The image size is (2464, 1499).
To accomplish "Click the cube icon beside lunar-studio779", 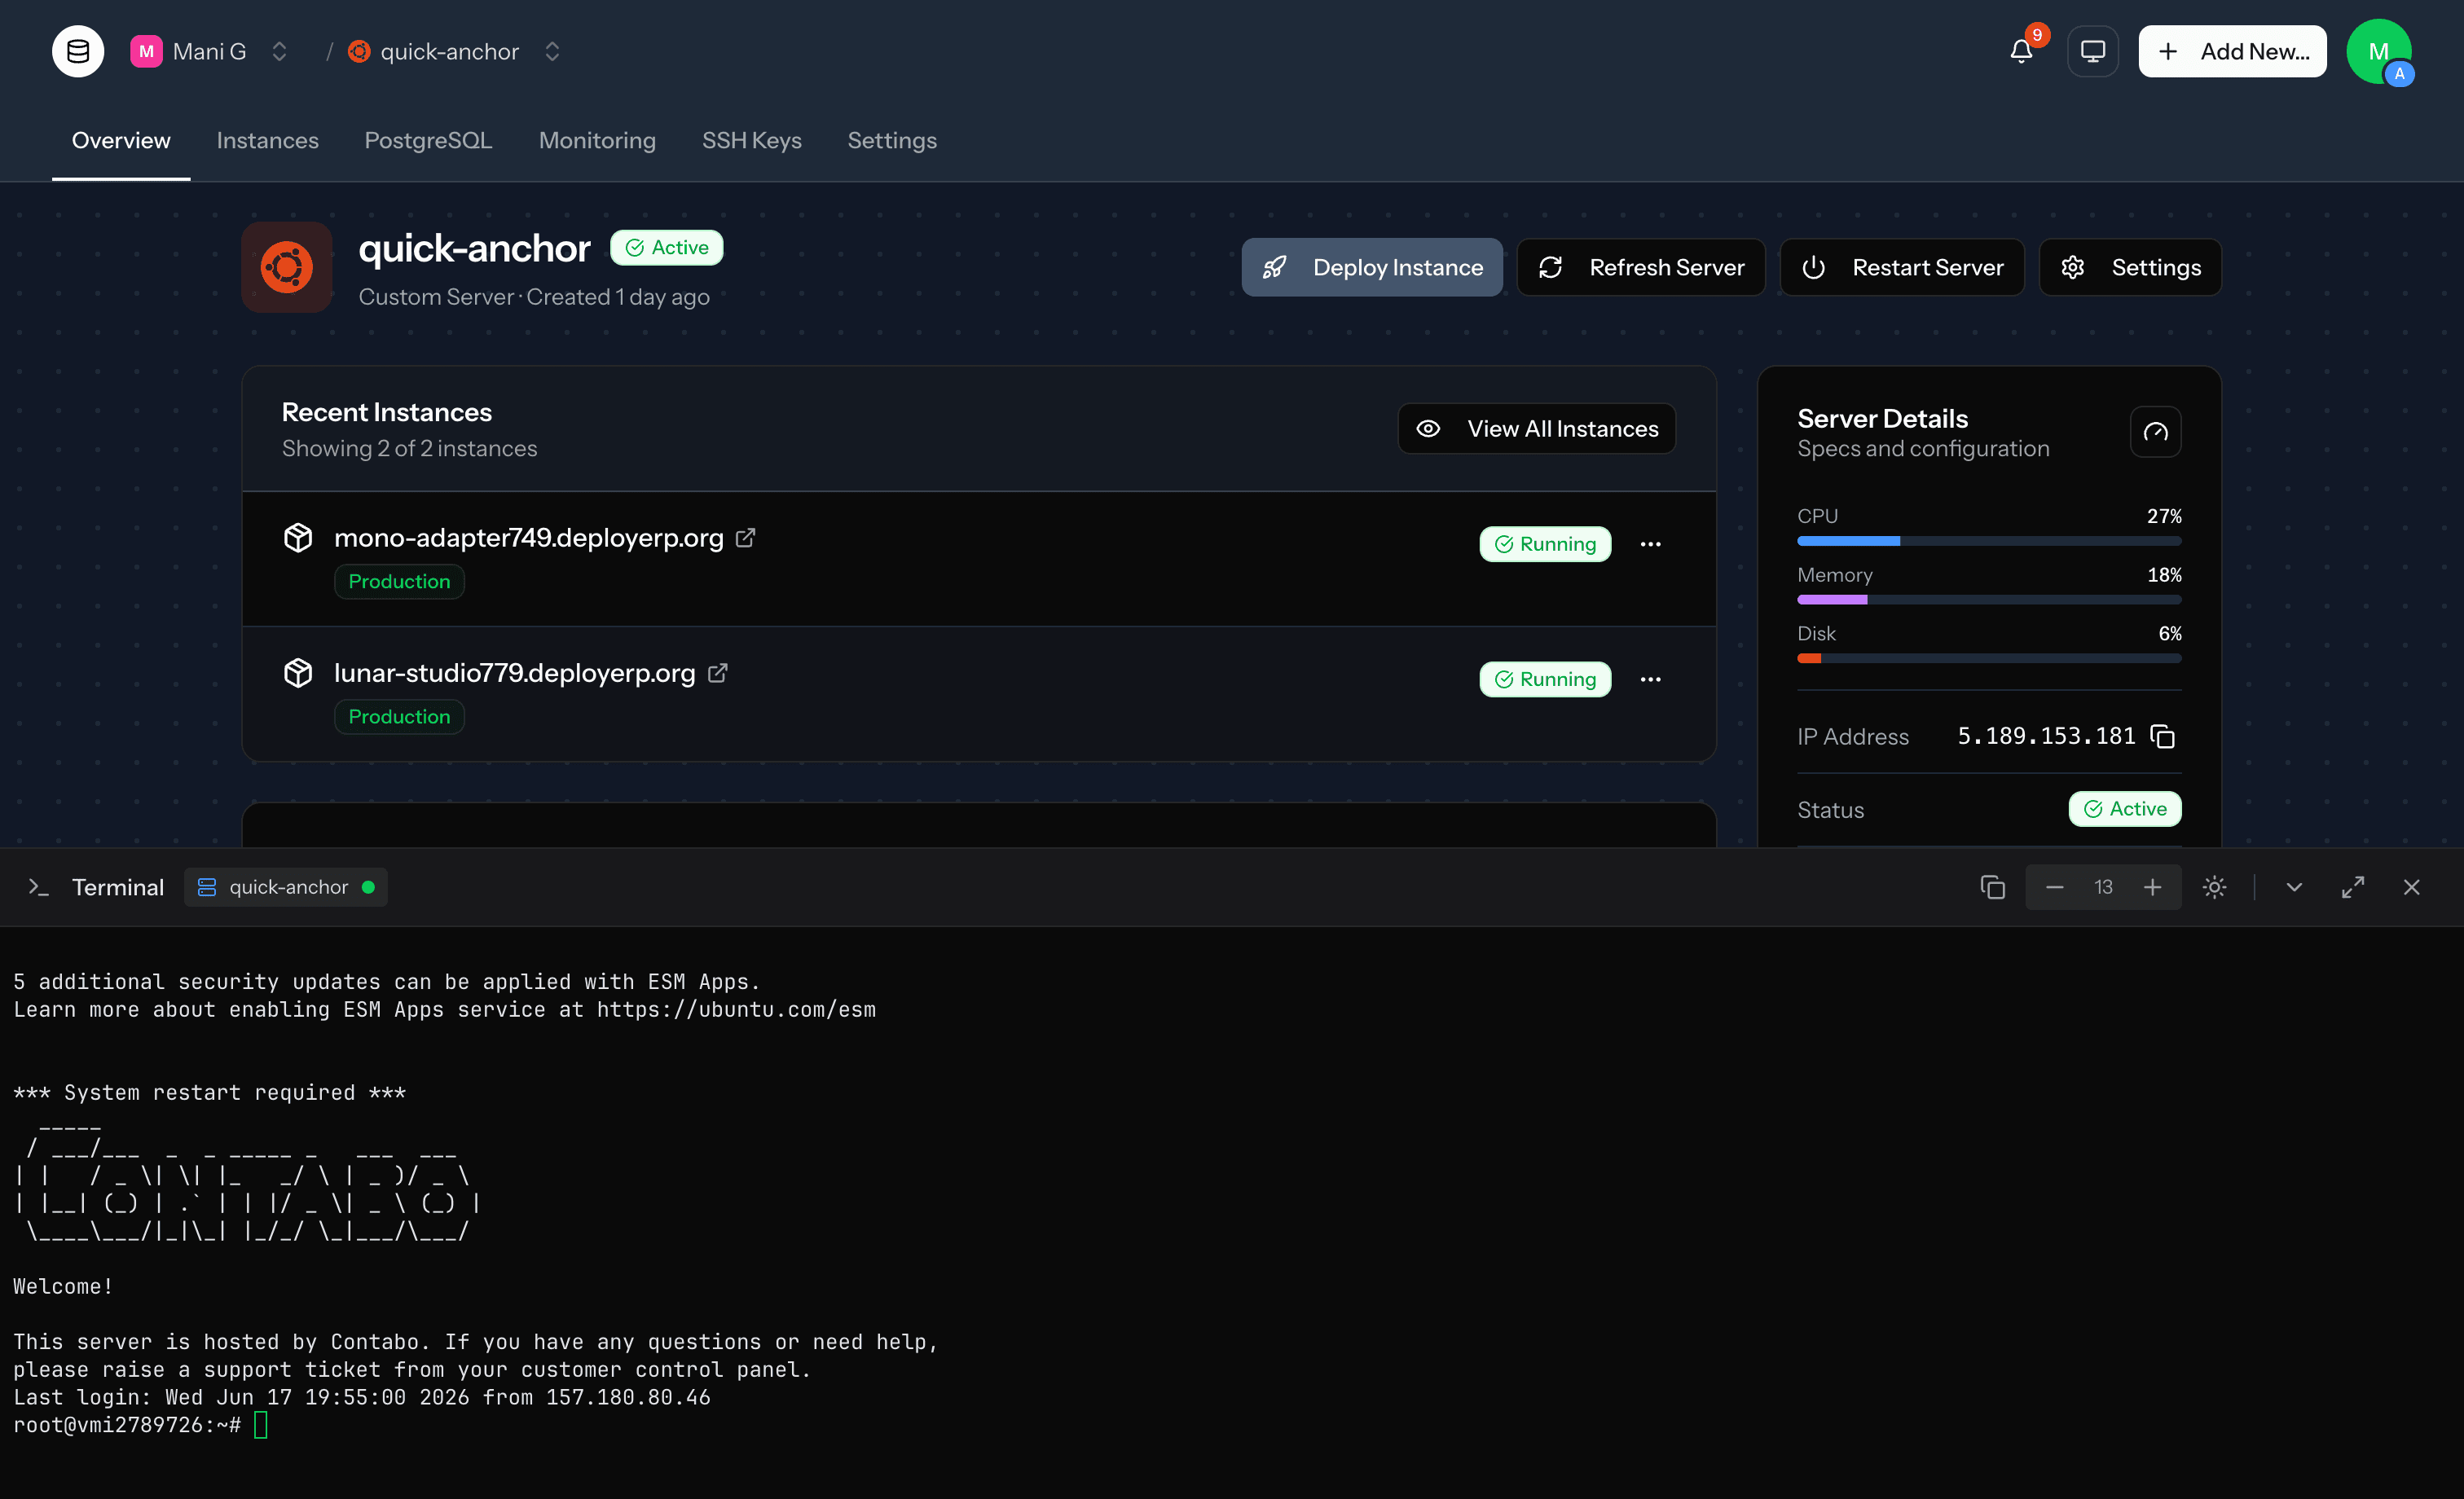I will (x=298, y=673).
